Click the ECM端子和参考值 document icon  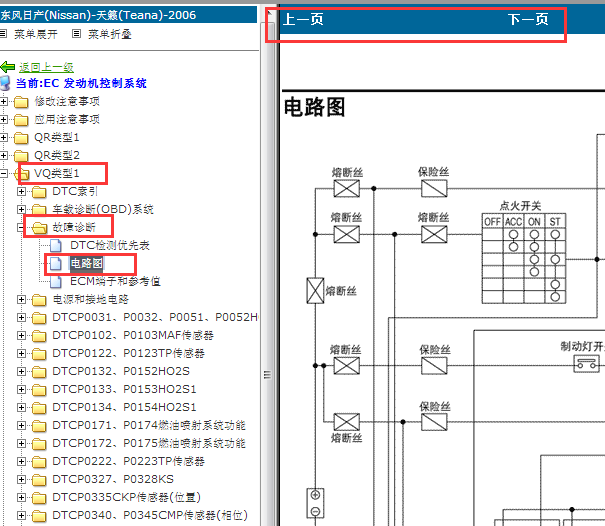tap(56, 281)
